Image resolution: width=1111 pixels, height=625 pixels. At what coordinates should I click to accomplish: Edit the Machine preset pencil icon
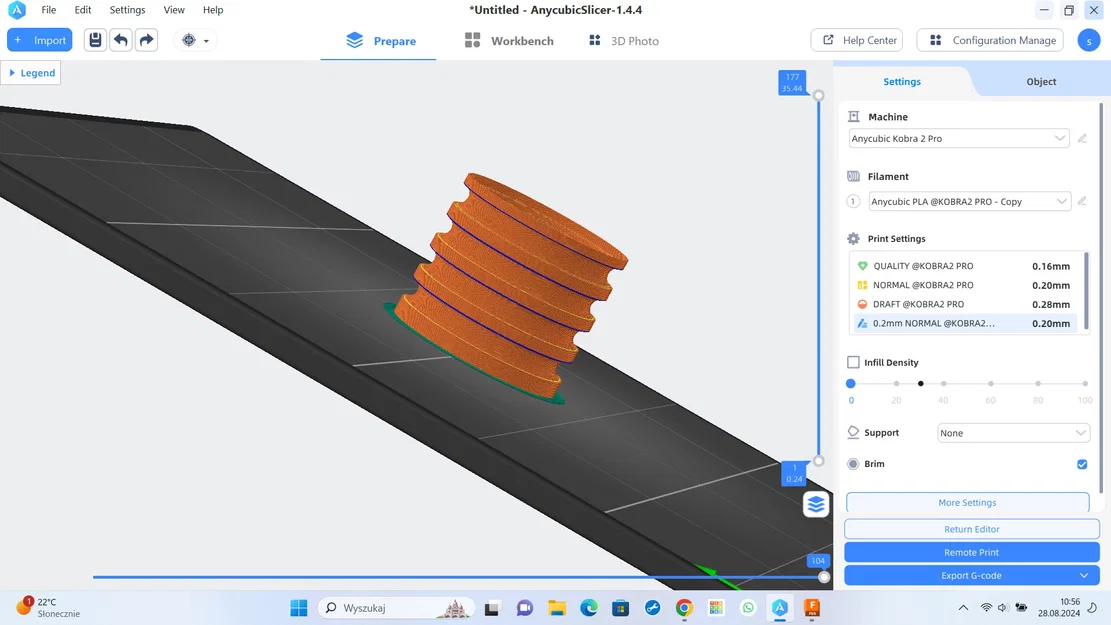pos(1082,138)
